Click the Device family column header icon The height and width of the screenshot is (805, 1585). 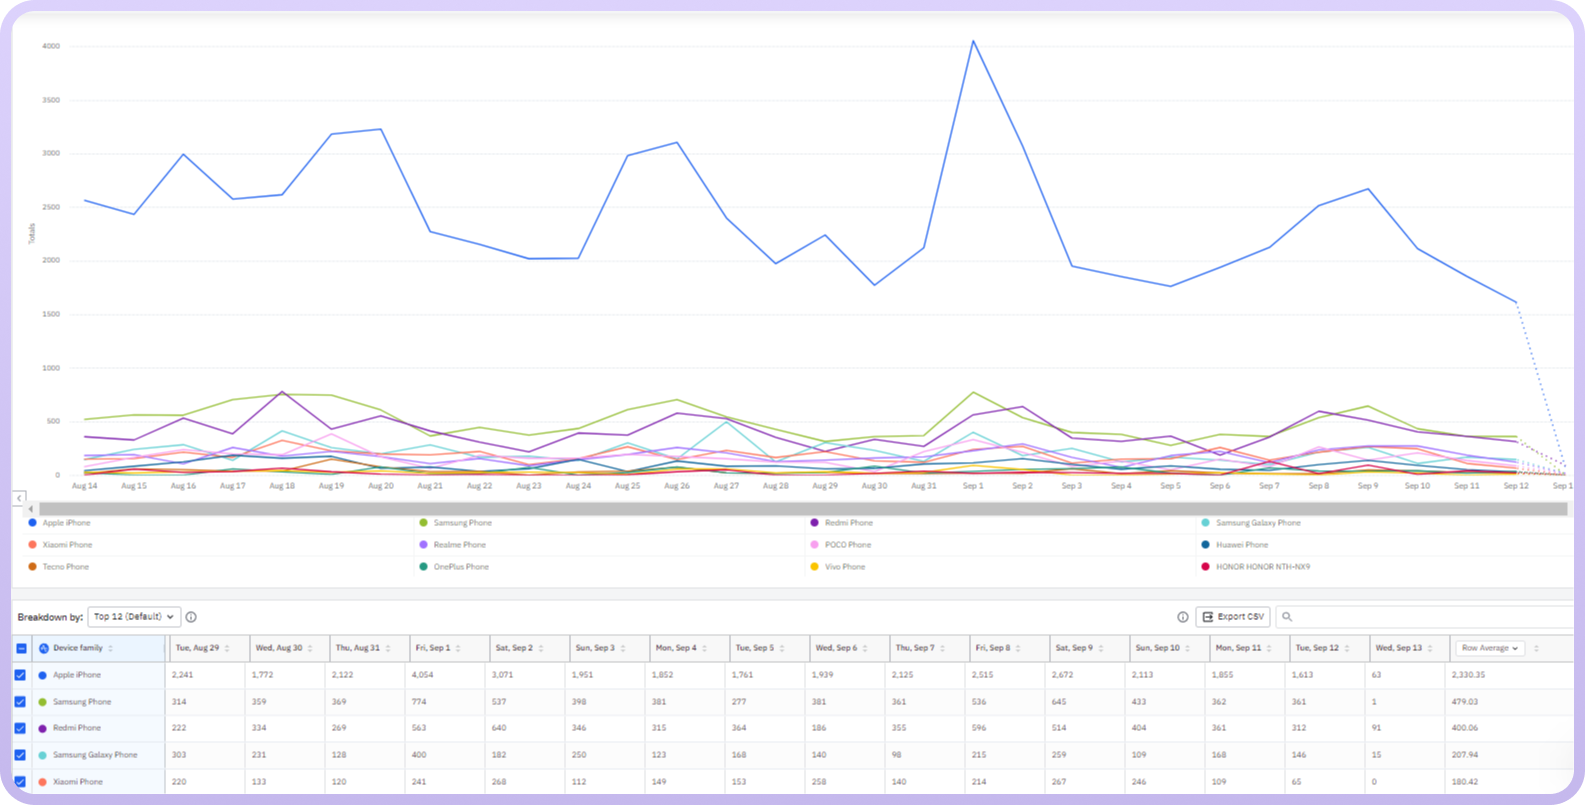tap(44, 648)
